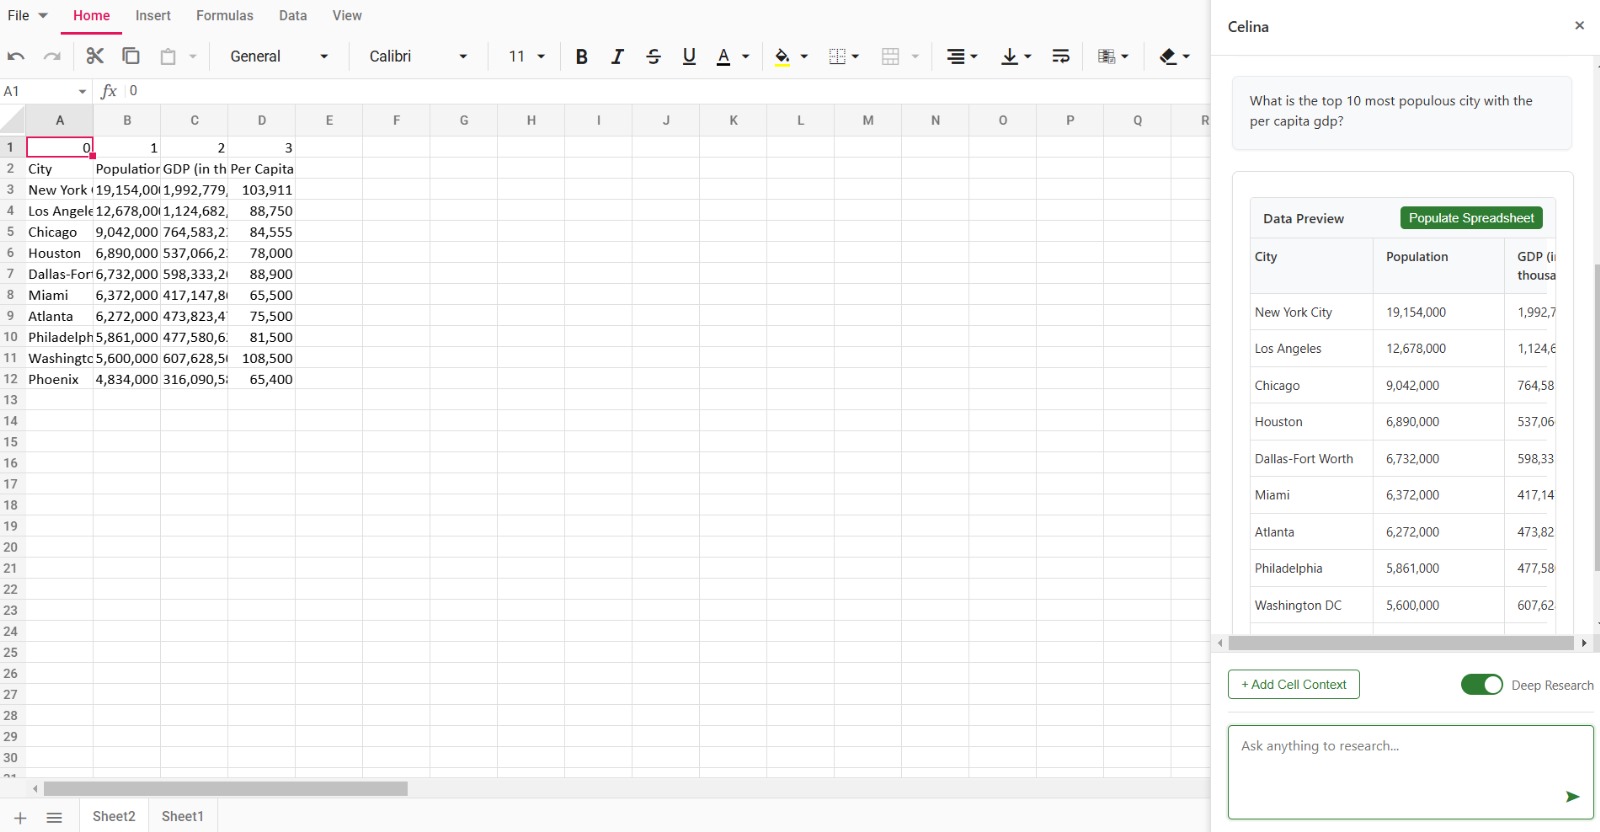Viewport: 1600px width, 832px height.
Task: Select the cell with value 103,911
Action: [x=262, y=190]
